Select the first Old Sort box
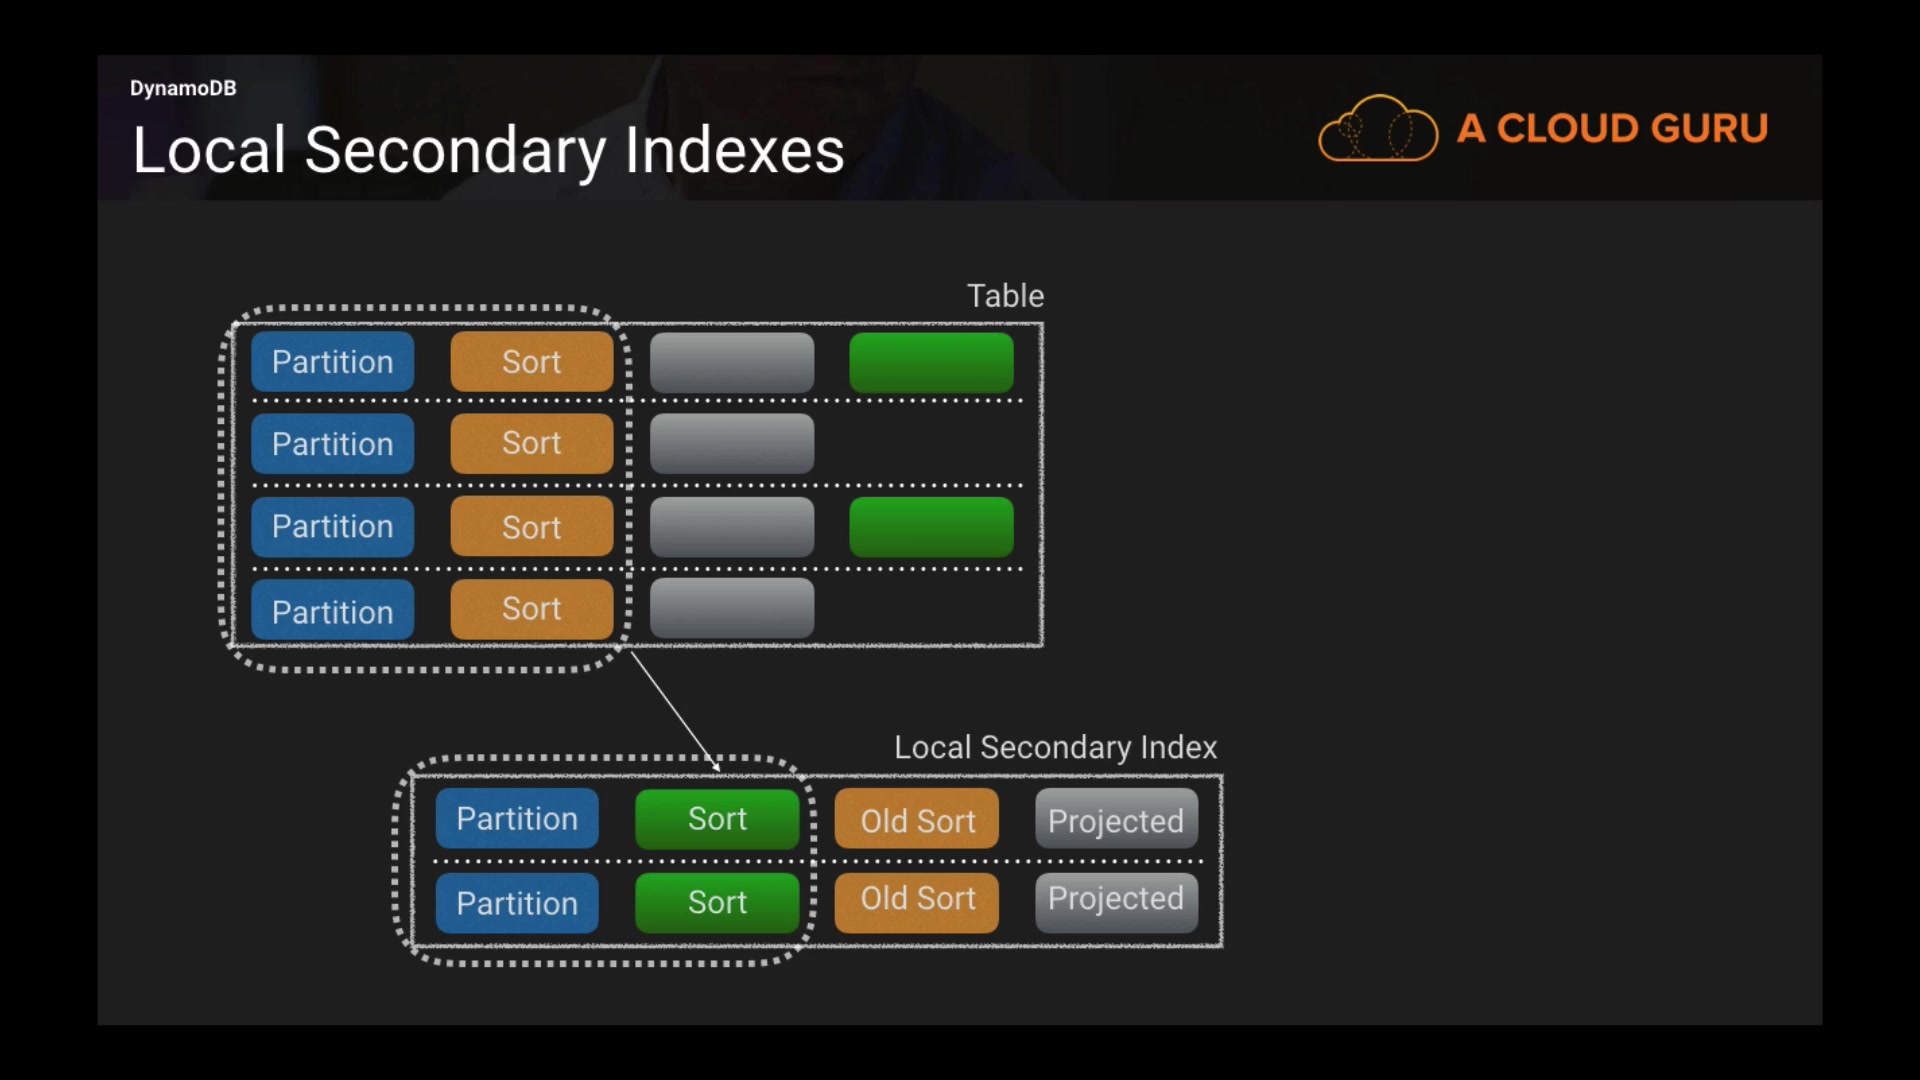 [x=917, y=820]
